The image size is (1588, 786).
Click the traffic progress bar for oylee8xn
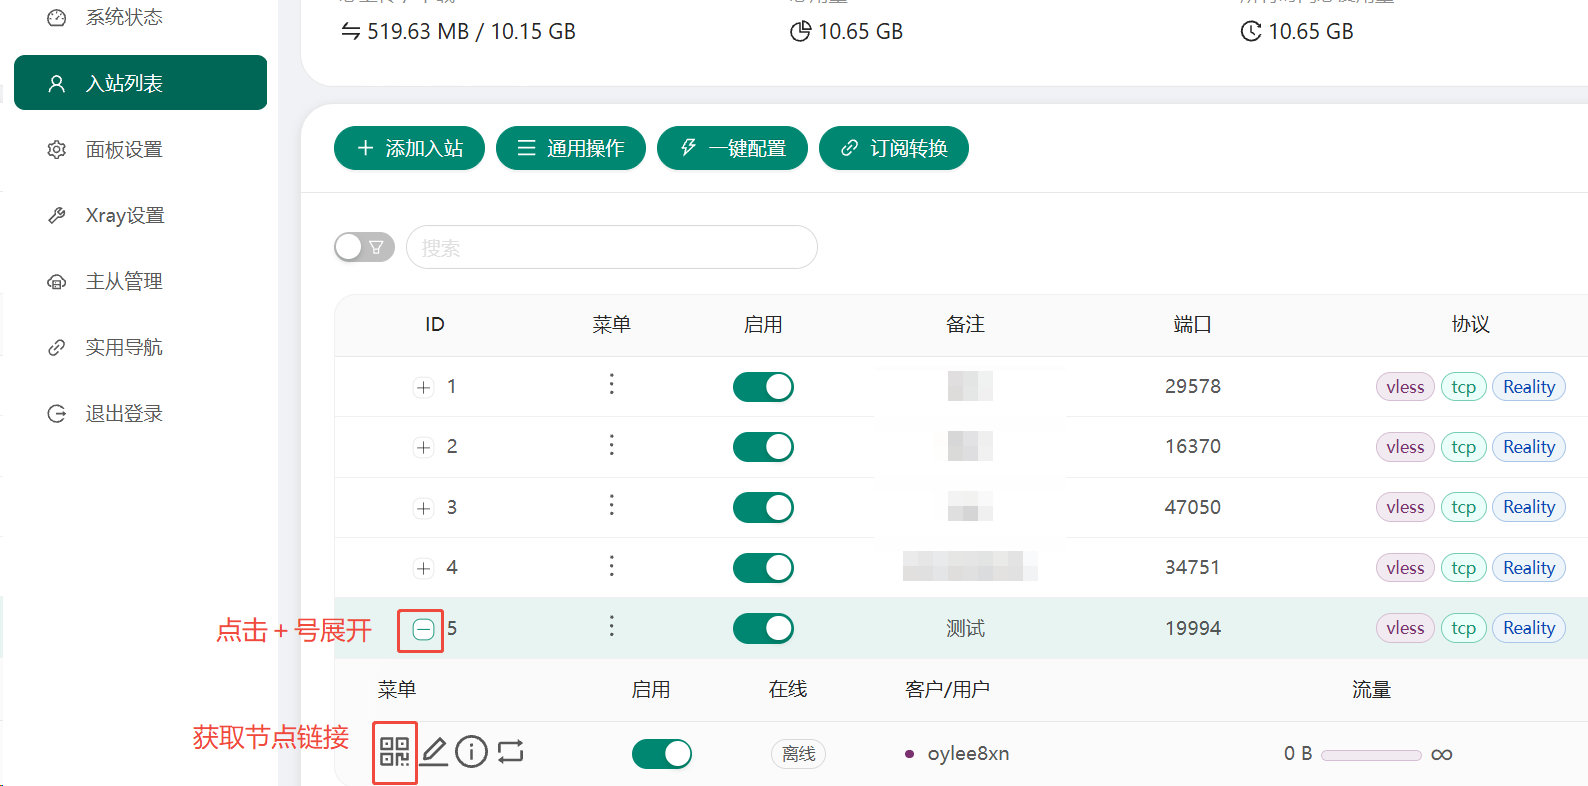pos(1371,755)
